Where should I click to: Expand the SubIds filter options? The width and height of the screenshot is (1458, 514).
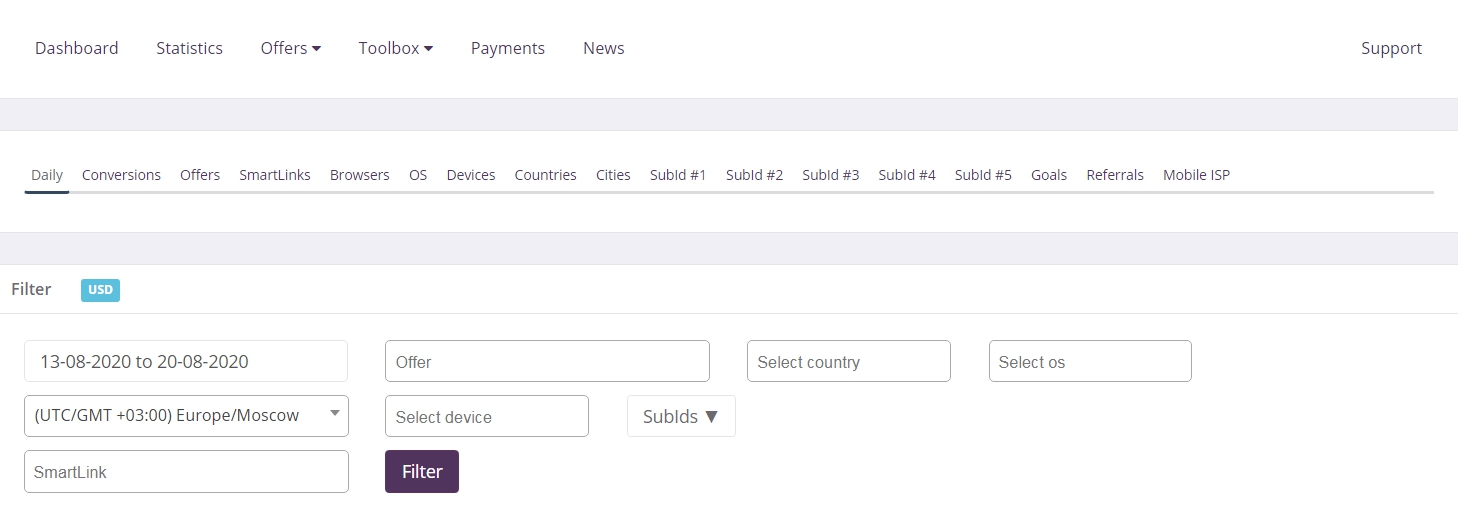681,416
